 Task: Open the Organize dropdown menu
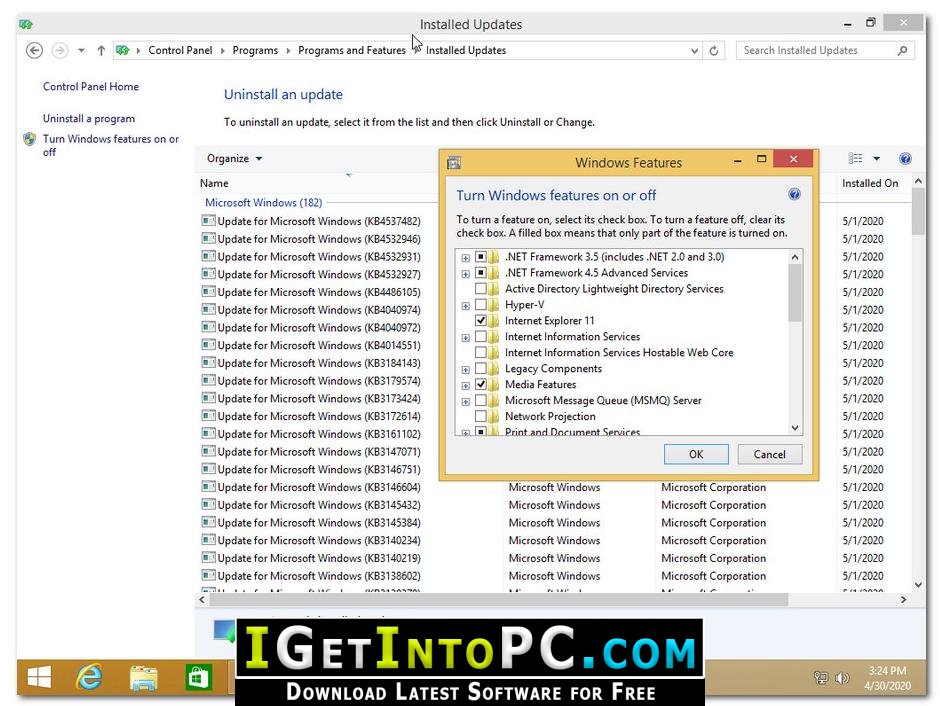pyautogui.click(x=234, y=158)
